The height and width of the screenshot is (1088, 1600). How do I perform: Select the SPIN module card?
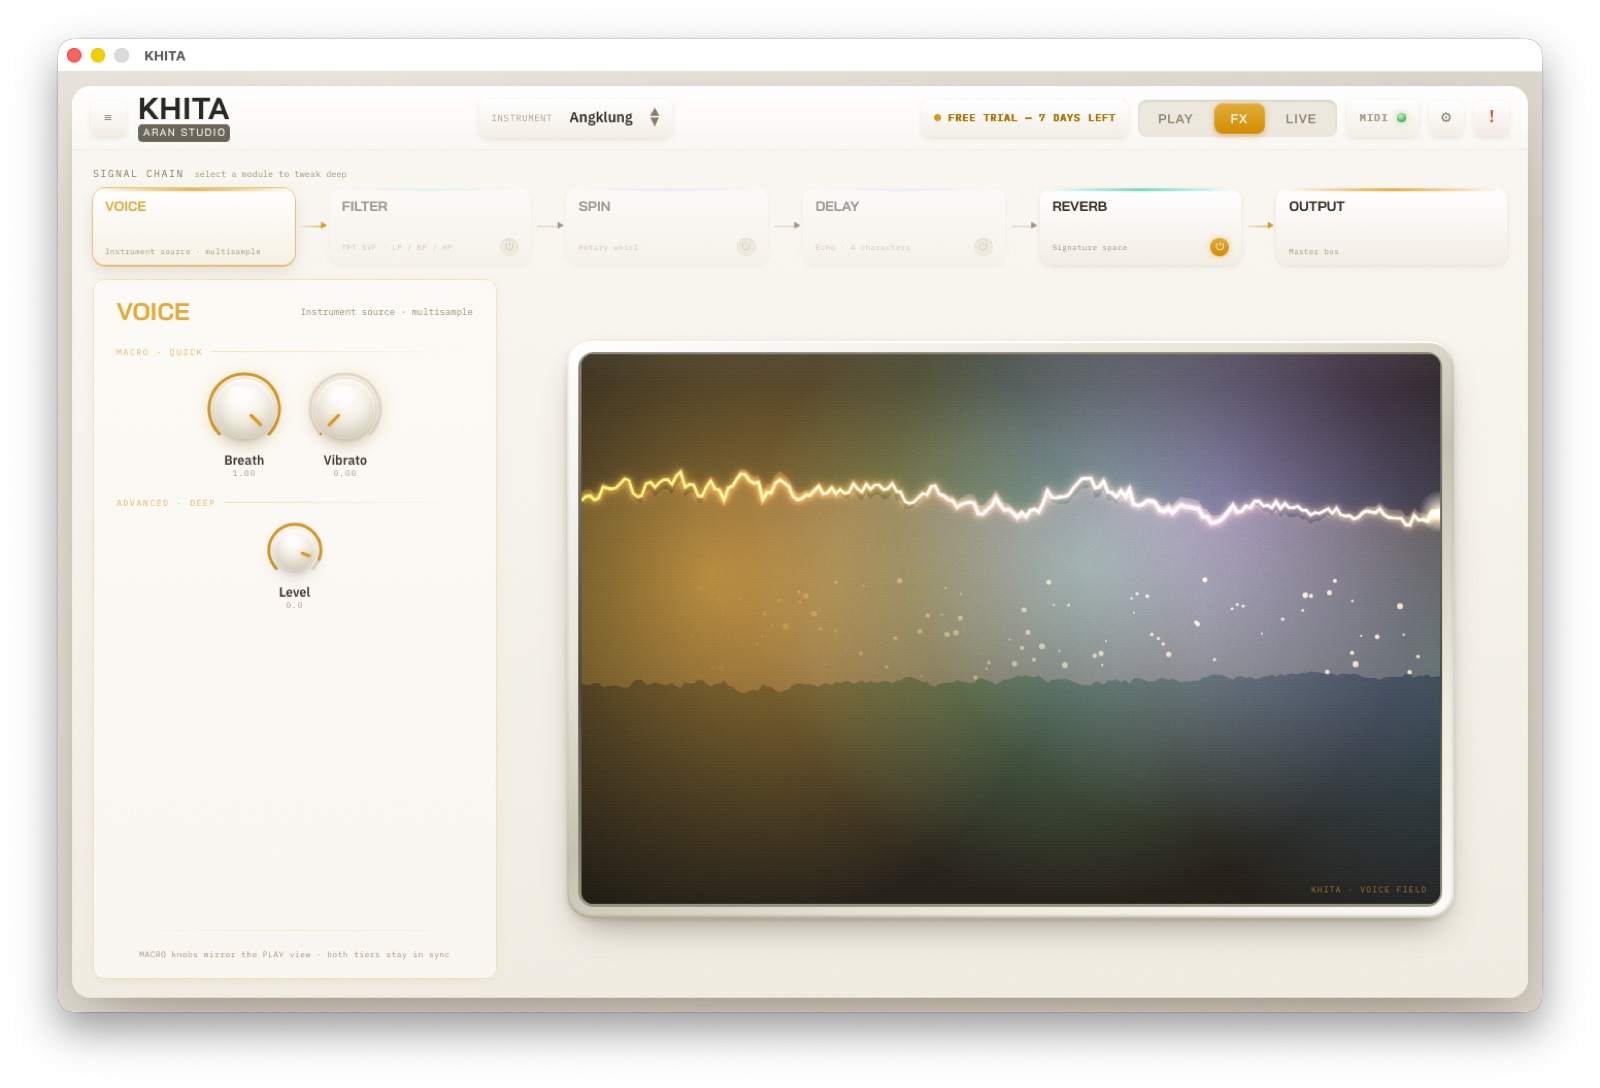point(667,227)
